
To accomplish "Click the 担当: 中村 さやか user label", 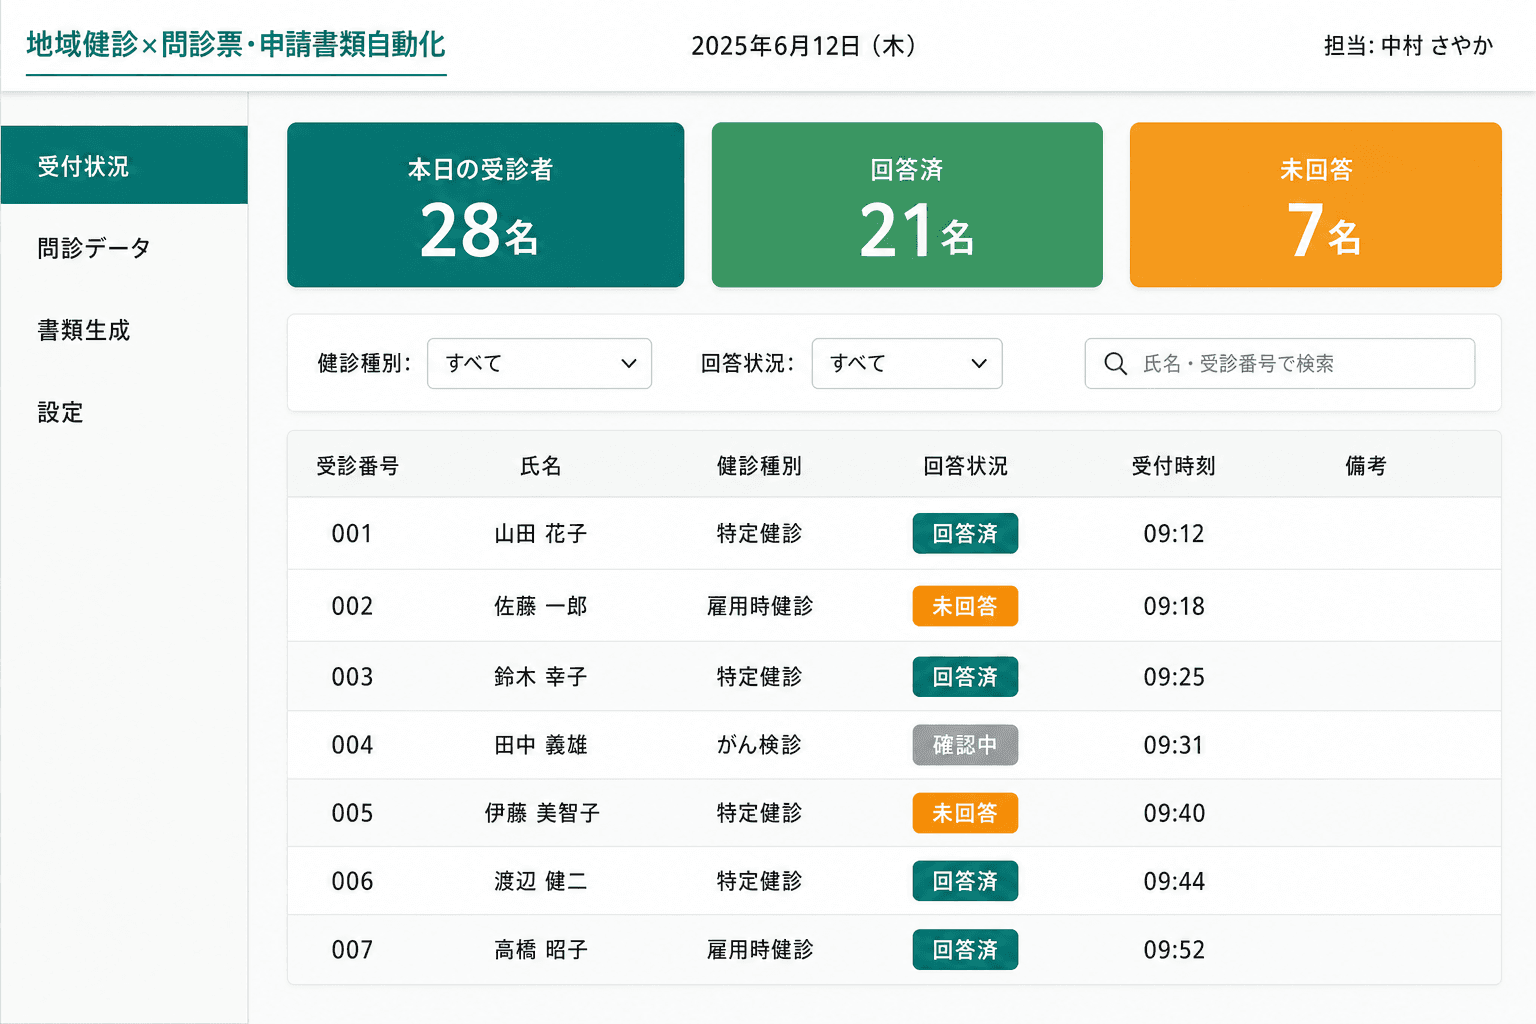I will pyautogui.click(x=1409, y=46).
